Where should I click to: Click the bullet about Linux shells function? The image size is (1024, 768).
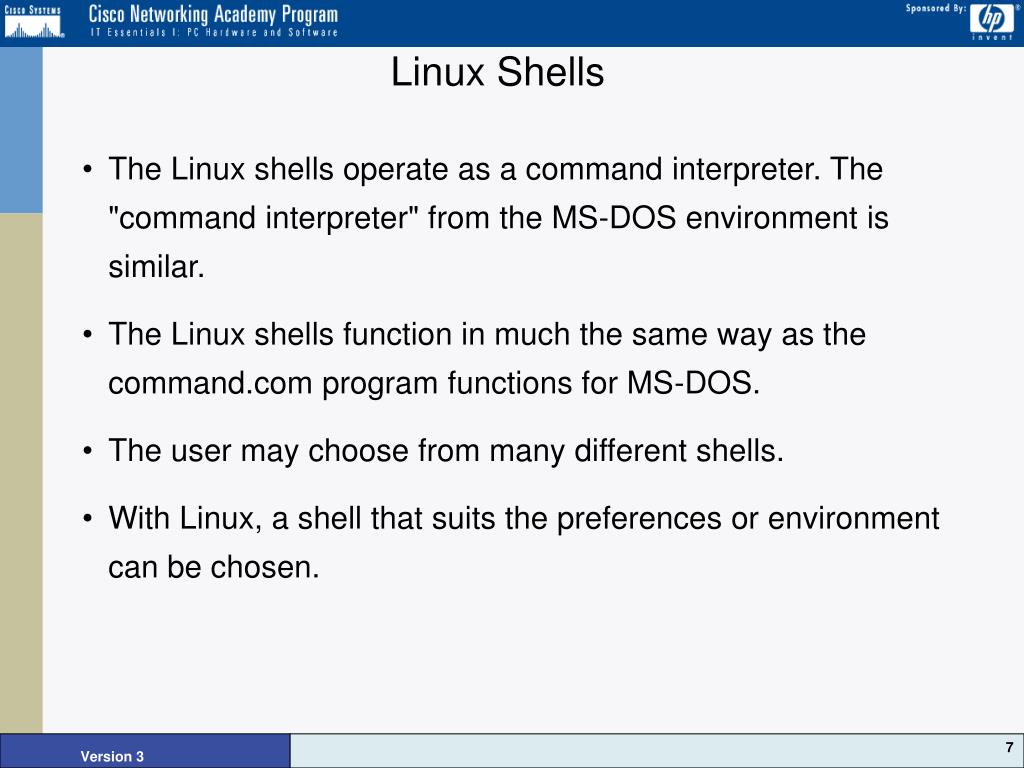point(474,359)
